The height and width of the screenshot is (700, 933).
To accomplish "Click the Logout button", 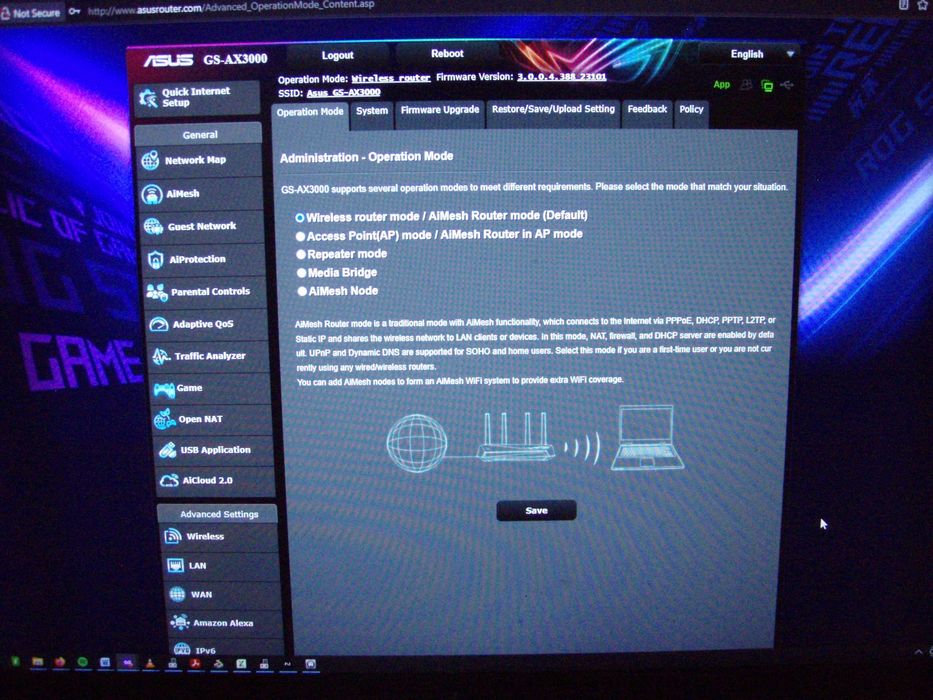I will tap(337, 55).
